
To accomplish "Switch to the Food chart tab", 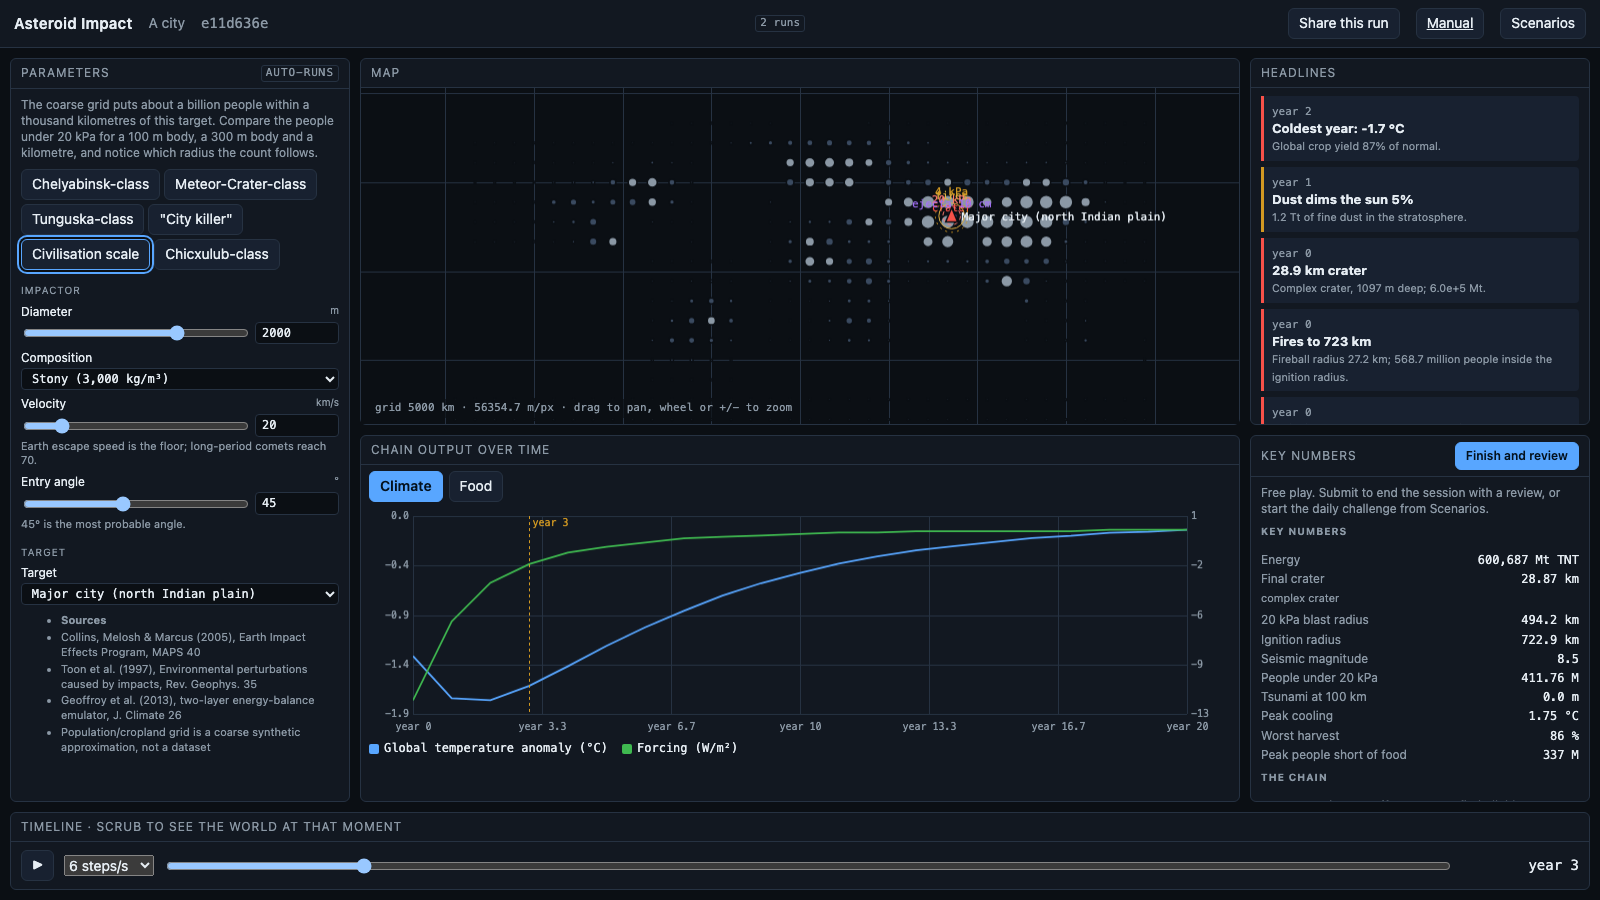I will coord(476,486).
